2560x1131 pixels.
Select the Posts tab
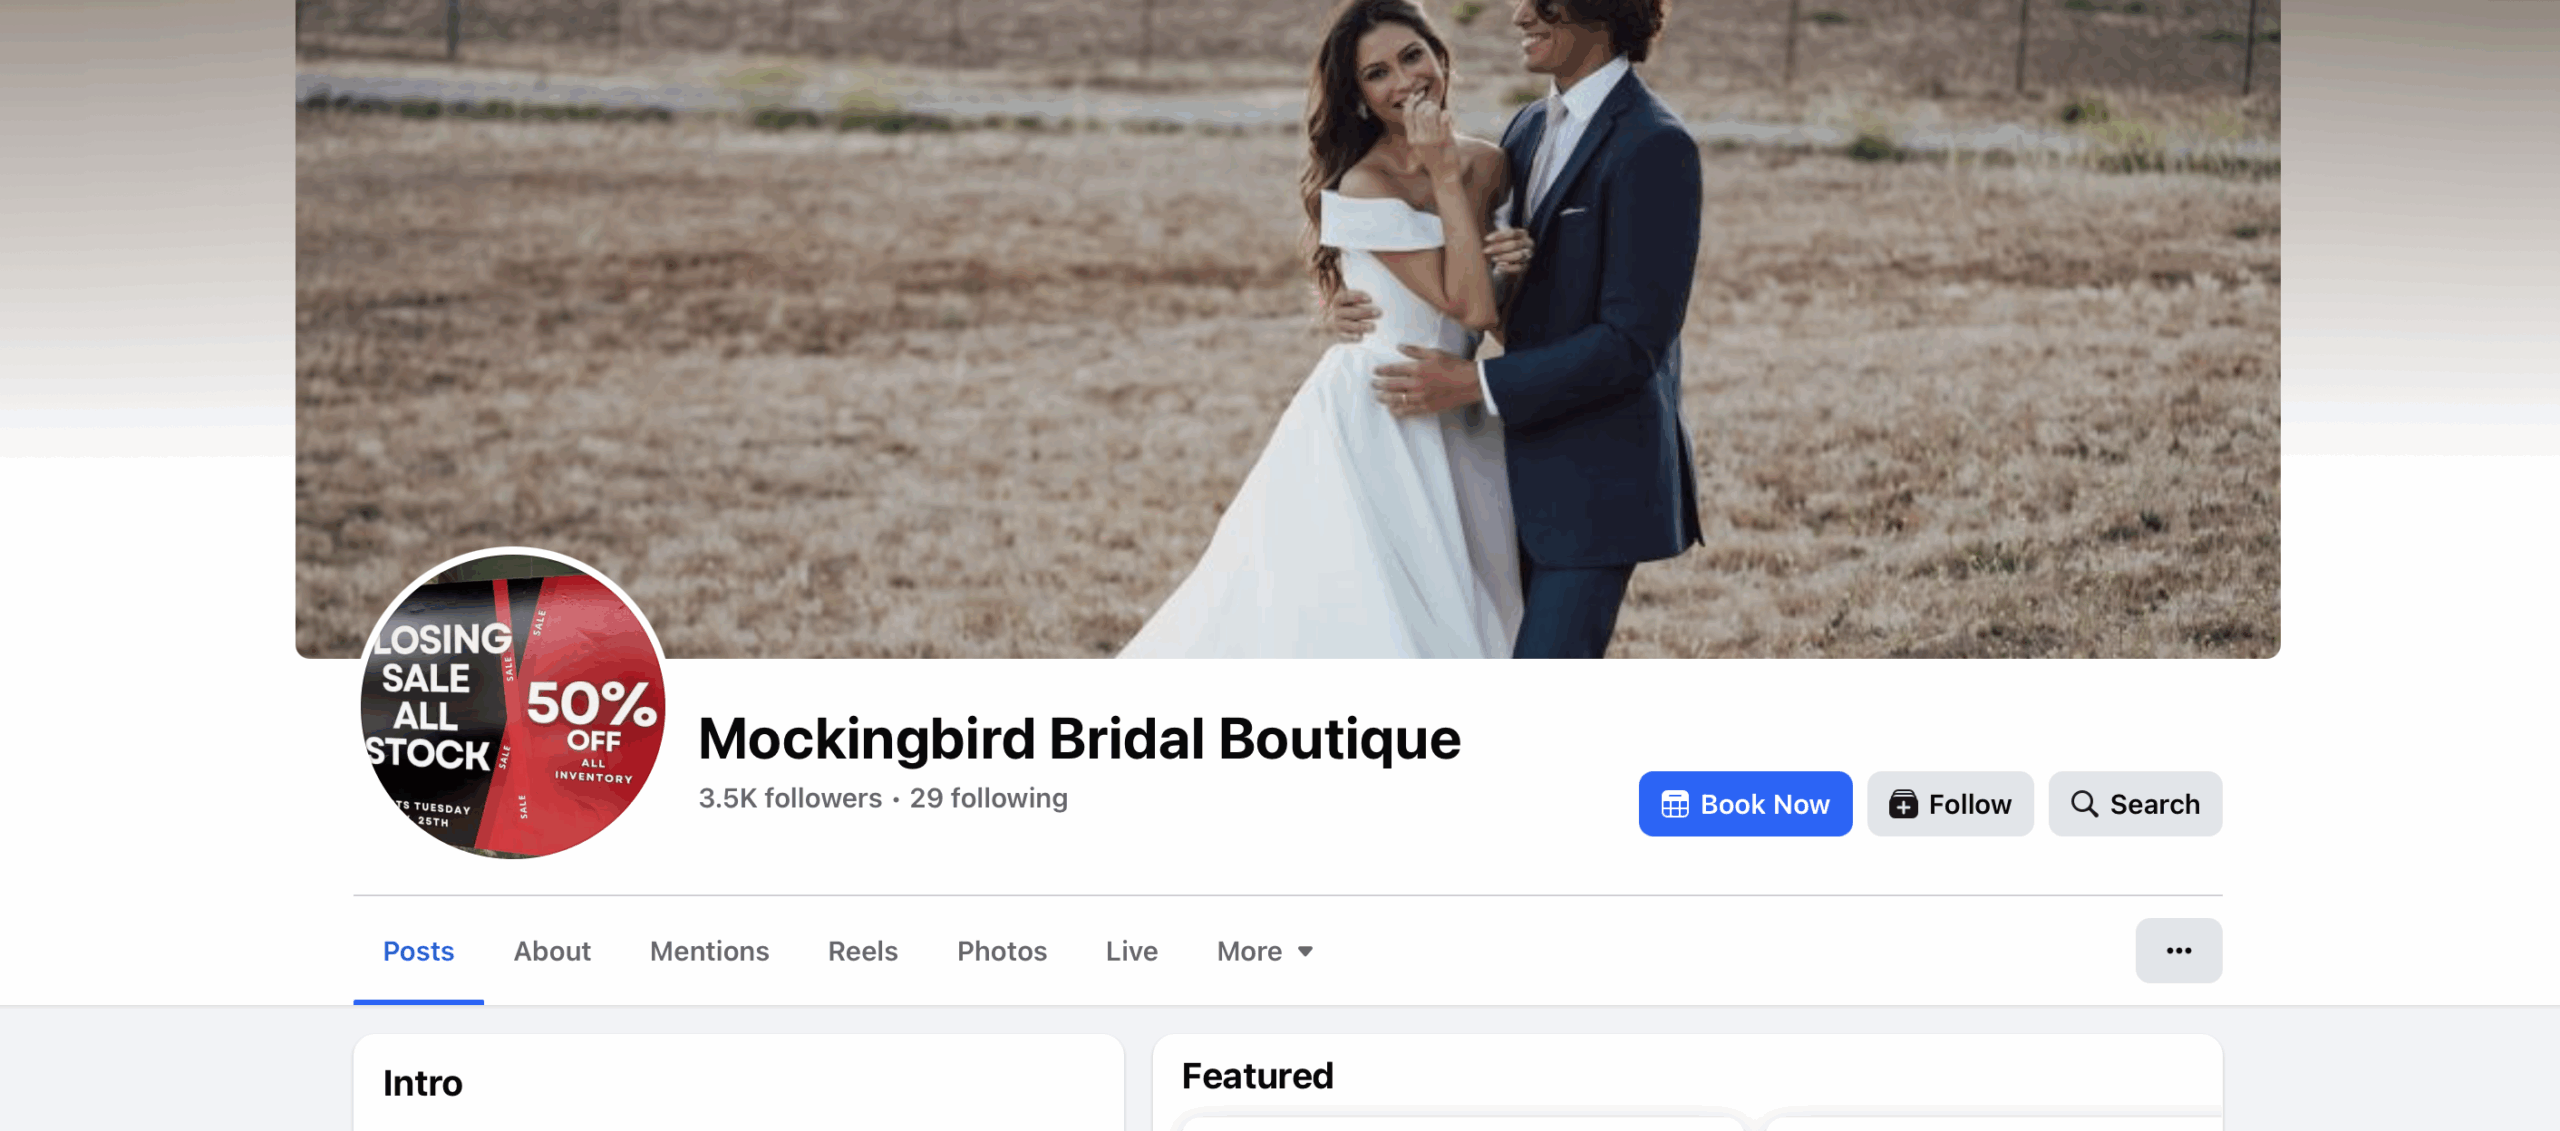coord(418,951)
